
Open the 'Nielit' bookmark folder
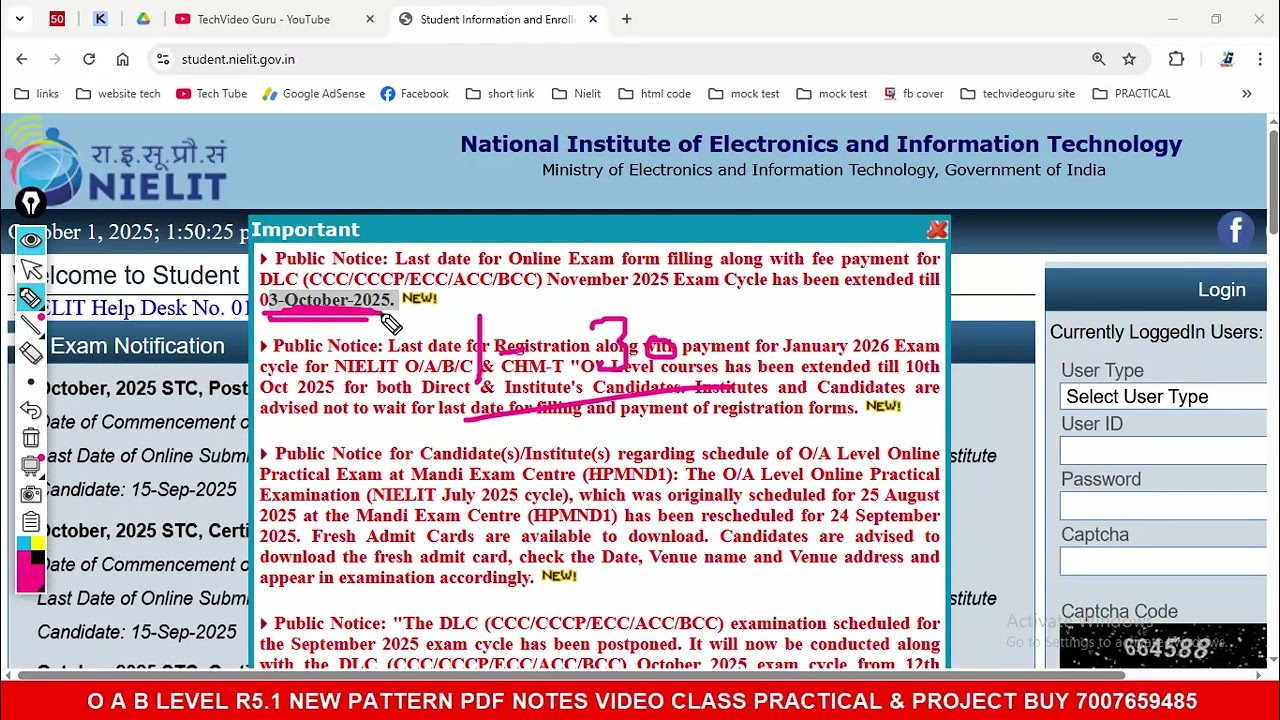pyautogui.click(x=576, y=93)
